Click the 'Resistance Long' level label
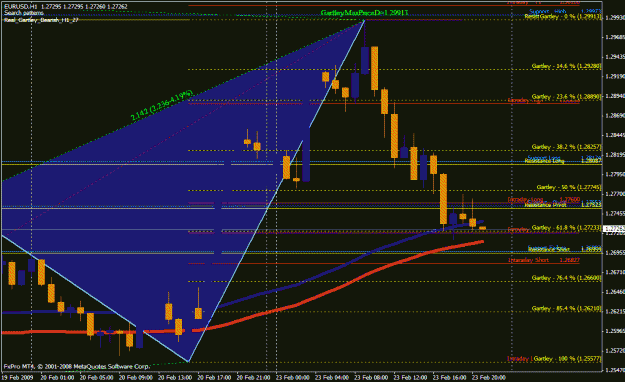 (x=544, y=161)
